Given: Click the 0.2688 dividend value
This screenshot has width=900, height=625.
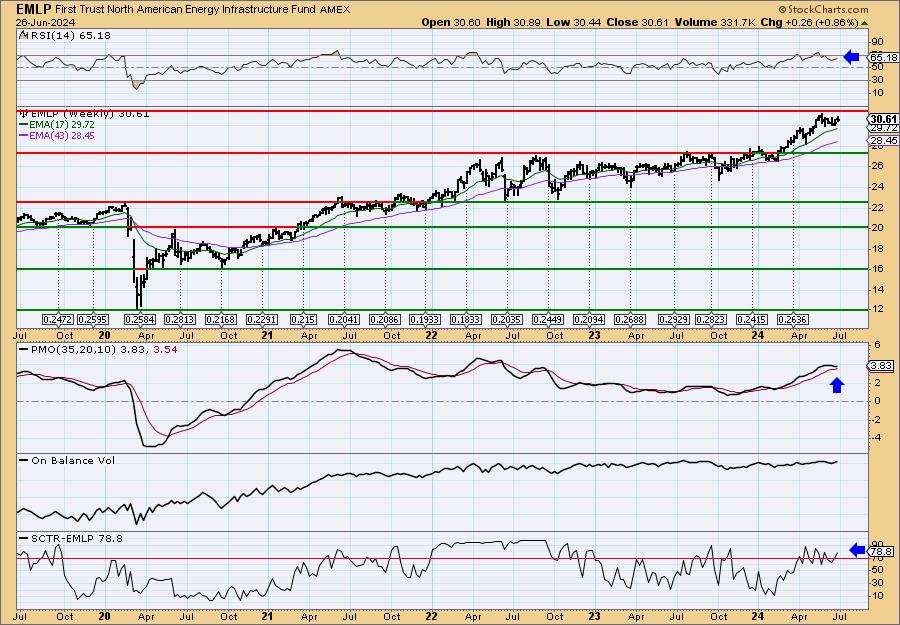Looking at the screenshot, I should tap(630, 319).
